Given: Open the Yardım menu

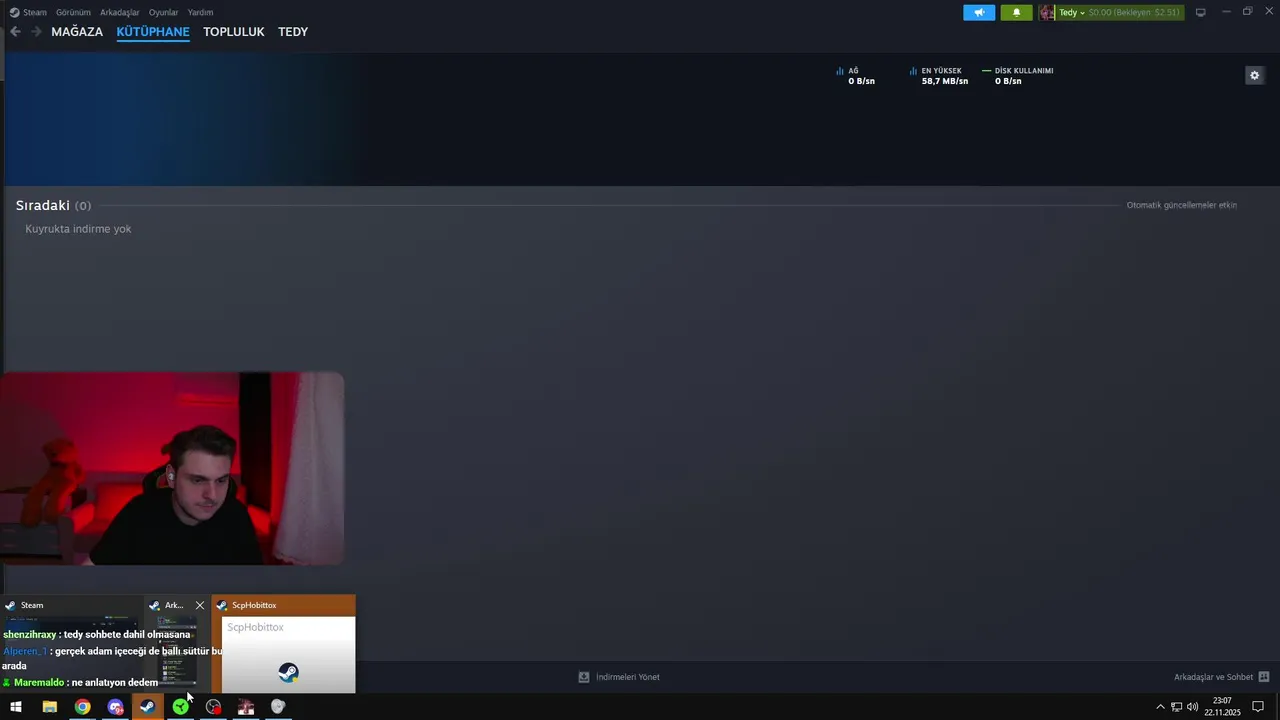Looking at the screenshot, I should point(200,12).
